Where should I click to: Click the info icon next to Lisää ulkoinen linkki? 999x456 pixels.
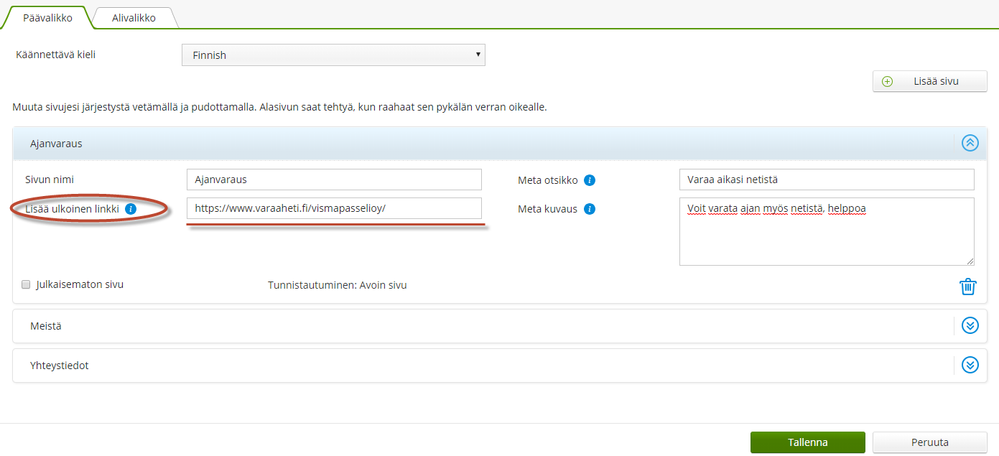click(131, 208)
